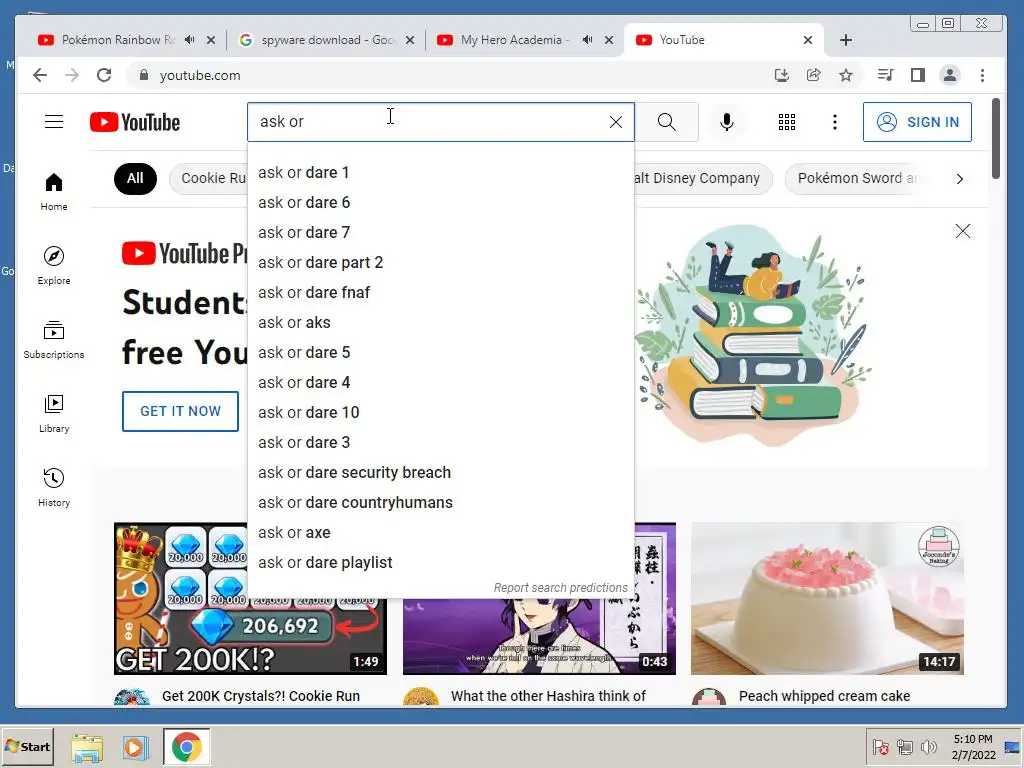Open Windows Explorer from taskbar
1024x768 pixels.
coord(87,747)
